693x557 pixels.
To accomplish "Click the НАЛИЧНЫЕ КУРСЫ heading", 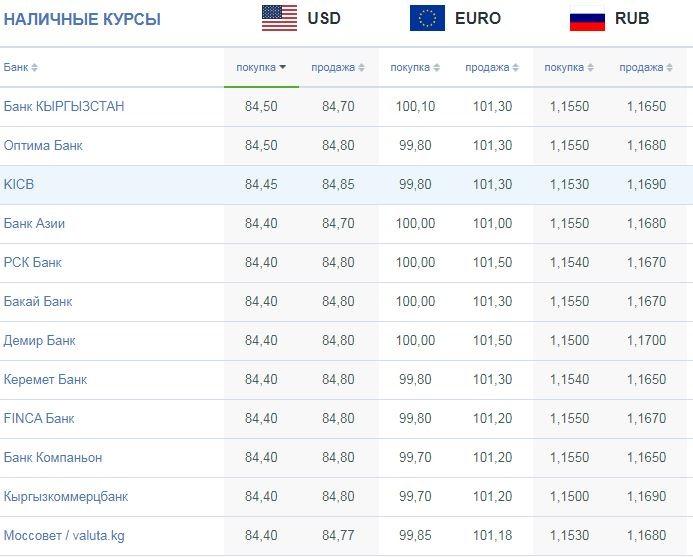I will click(x=82, y=19).
